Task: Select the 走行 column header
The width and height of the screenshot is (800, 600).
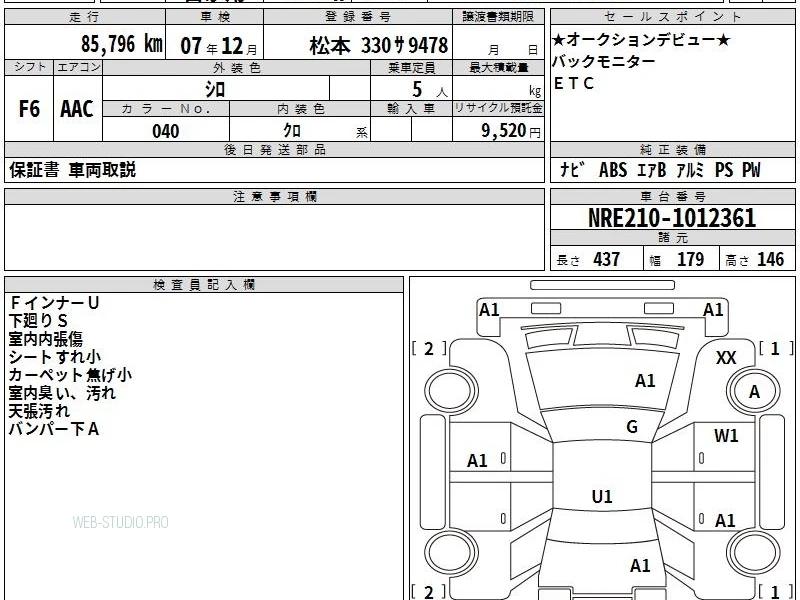Action: click(84, 17)
